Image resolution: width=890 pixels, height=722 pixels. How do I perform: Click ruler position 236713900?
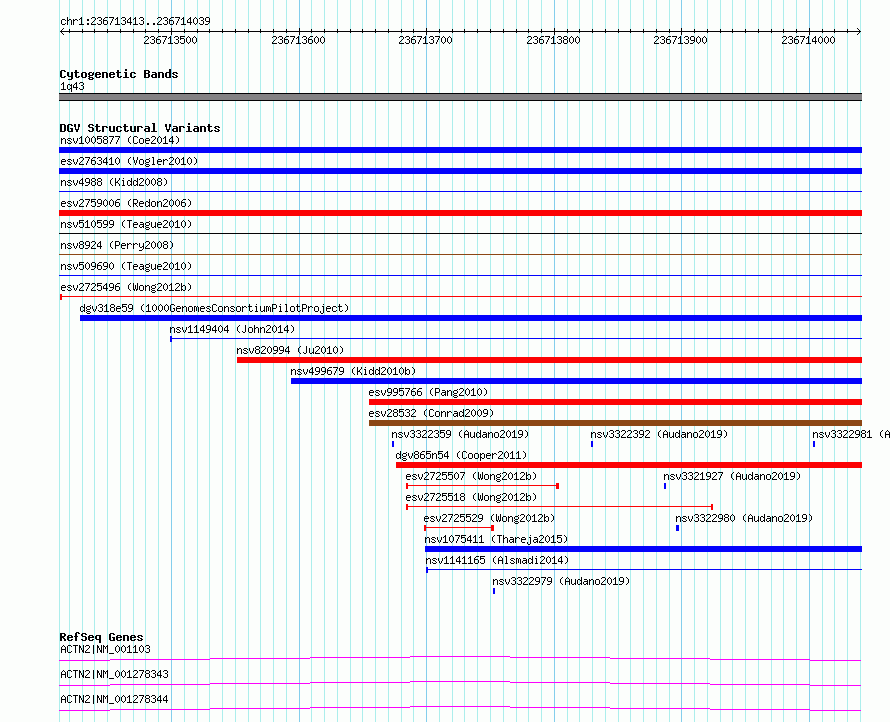pos(680,40)
